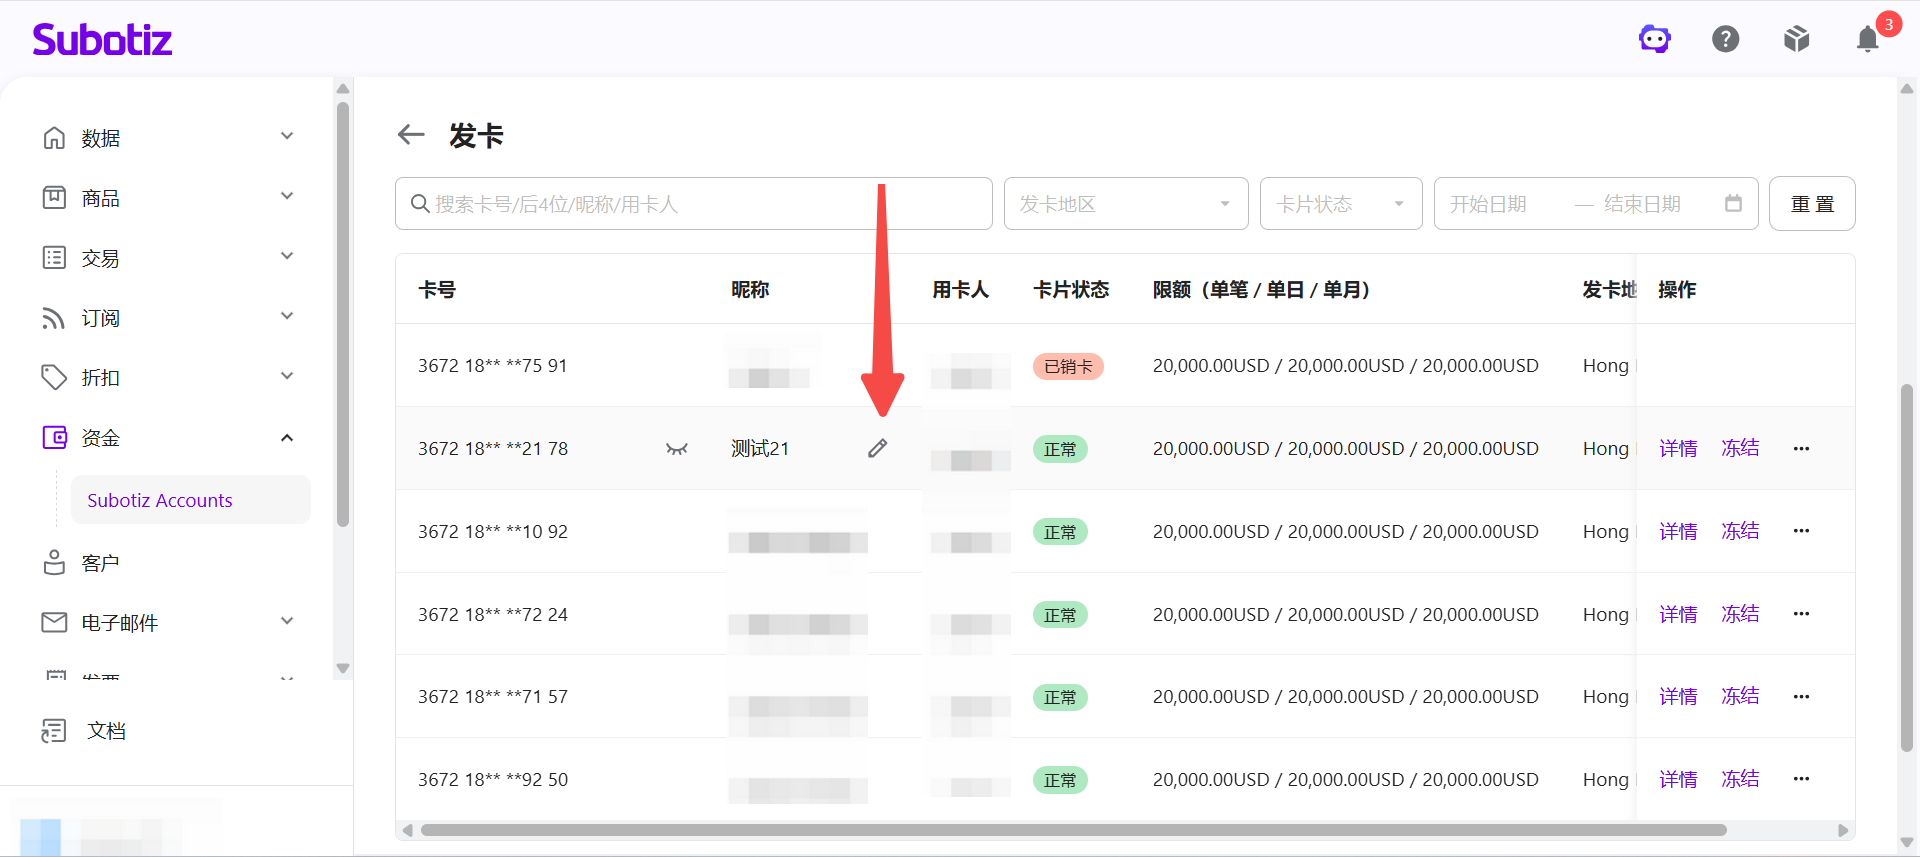Open the 发卡地区 dropdown
Image resolution: width=1920 pixels, height=857 pixels.
1126,204
